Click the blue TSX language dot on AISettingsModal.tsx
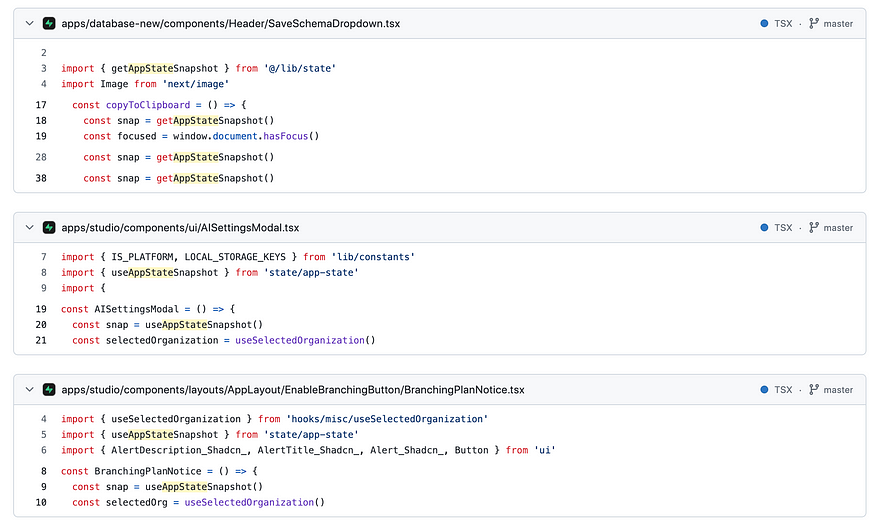The width and height of the screenshot is (875, 525). tap(764, 228)
